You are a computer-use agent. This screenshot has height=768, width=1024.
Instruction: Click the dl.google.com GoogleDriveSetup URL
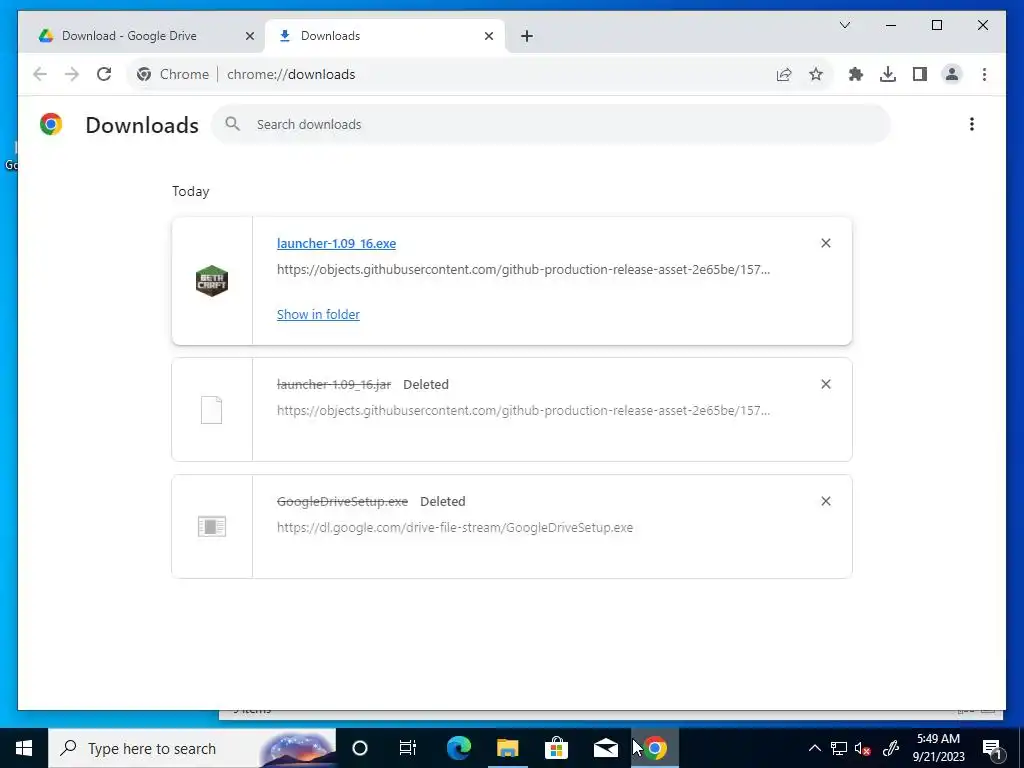455,528
